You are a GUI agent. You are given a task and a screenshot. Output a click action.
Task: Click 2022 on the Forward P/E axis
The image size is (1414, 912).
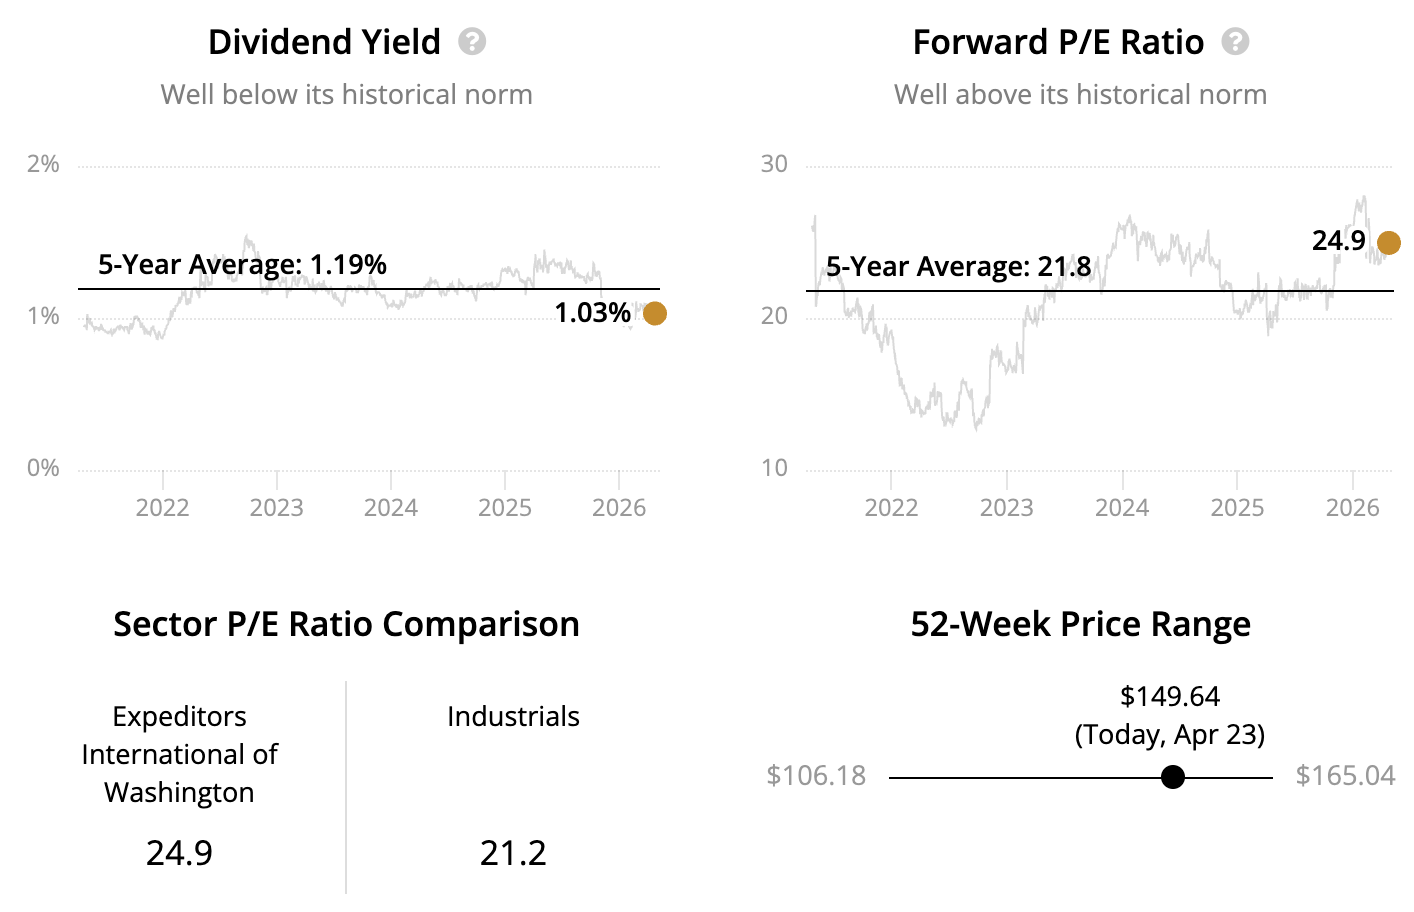pos(891,508)
